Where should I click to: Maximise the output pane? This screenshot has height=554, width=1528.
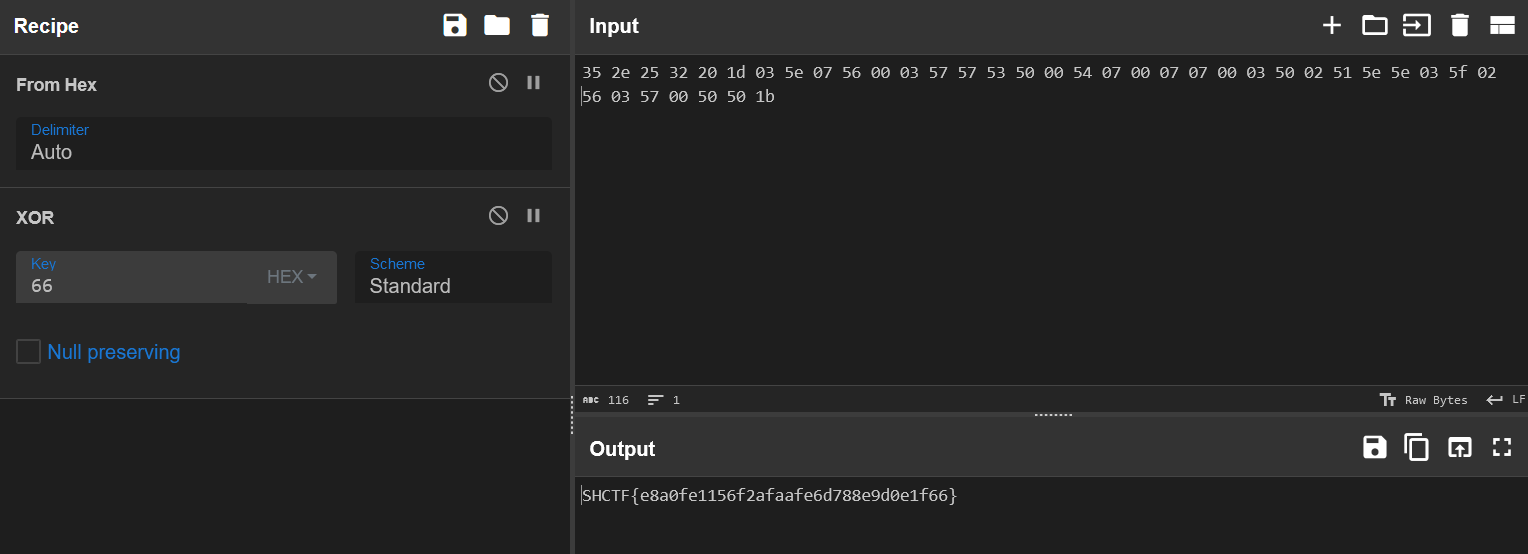click(1502, 447)
